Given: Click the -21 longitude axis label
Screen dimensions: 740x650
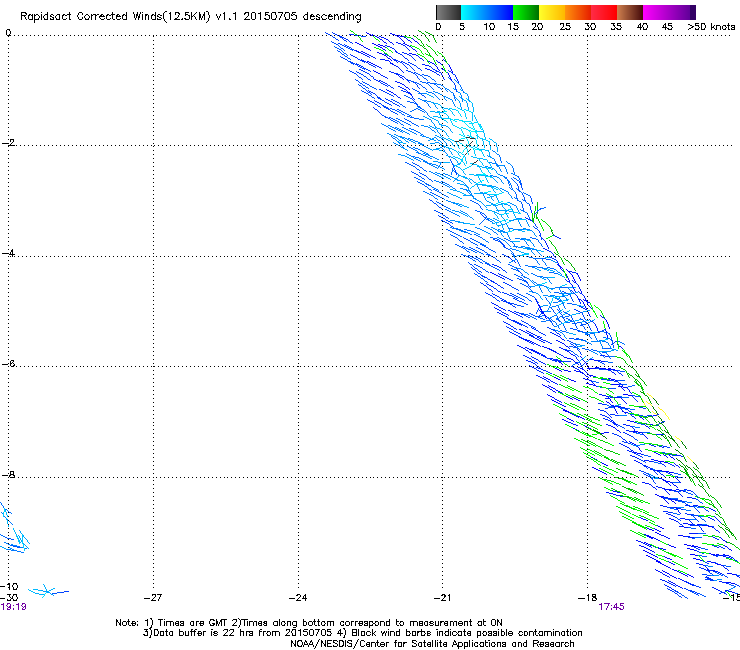Looking at the screenshot, I should pos(443,598).
